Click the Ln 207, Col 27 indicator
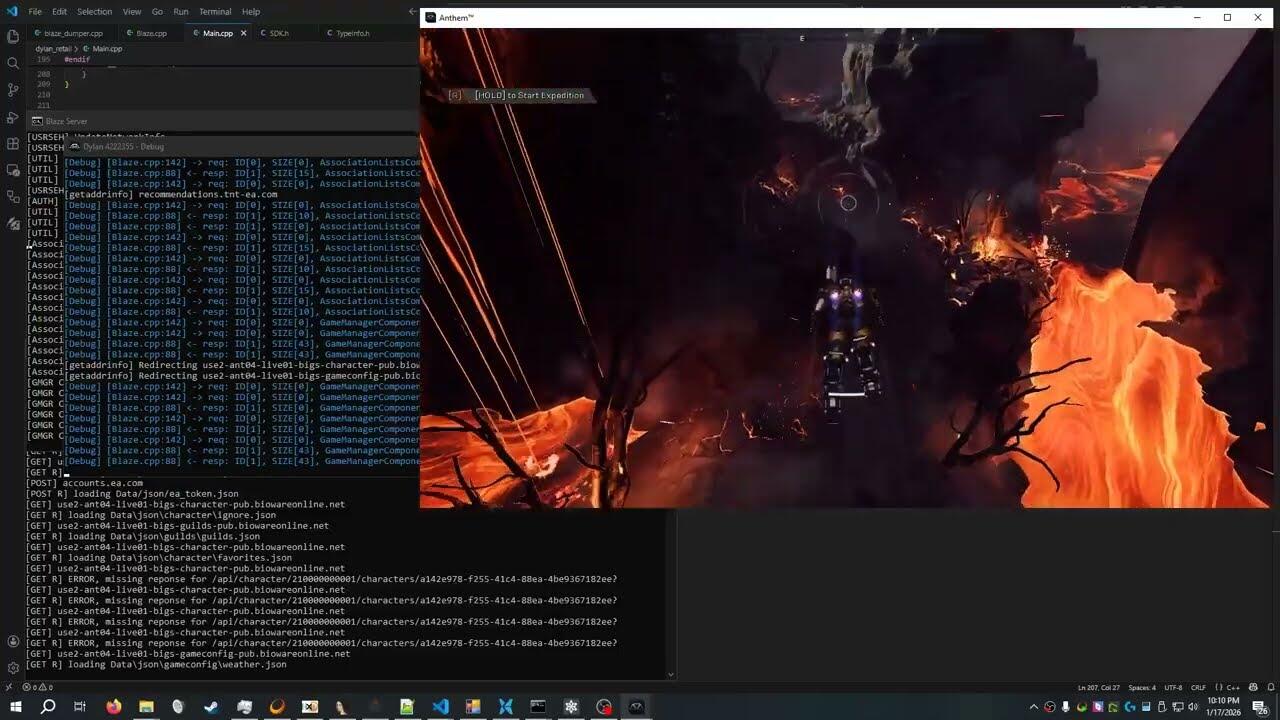This screenshot has width=1280, height=720. 1098,688
